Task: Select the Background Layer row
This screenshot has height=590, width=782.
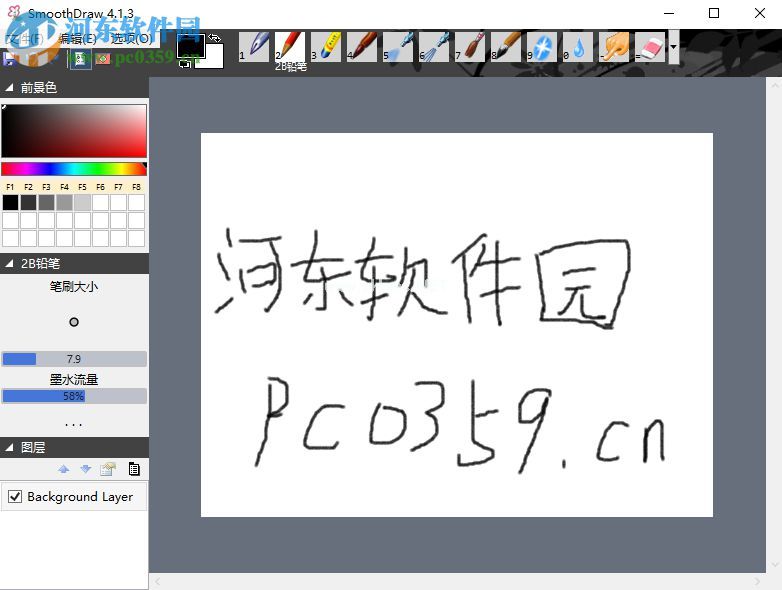Action: click(x=74, y=497)
